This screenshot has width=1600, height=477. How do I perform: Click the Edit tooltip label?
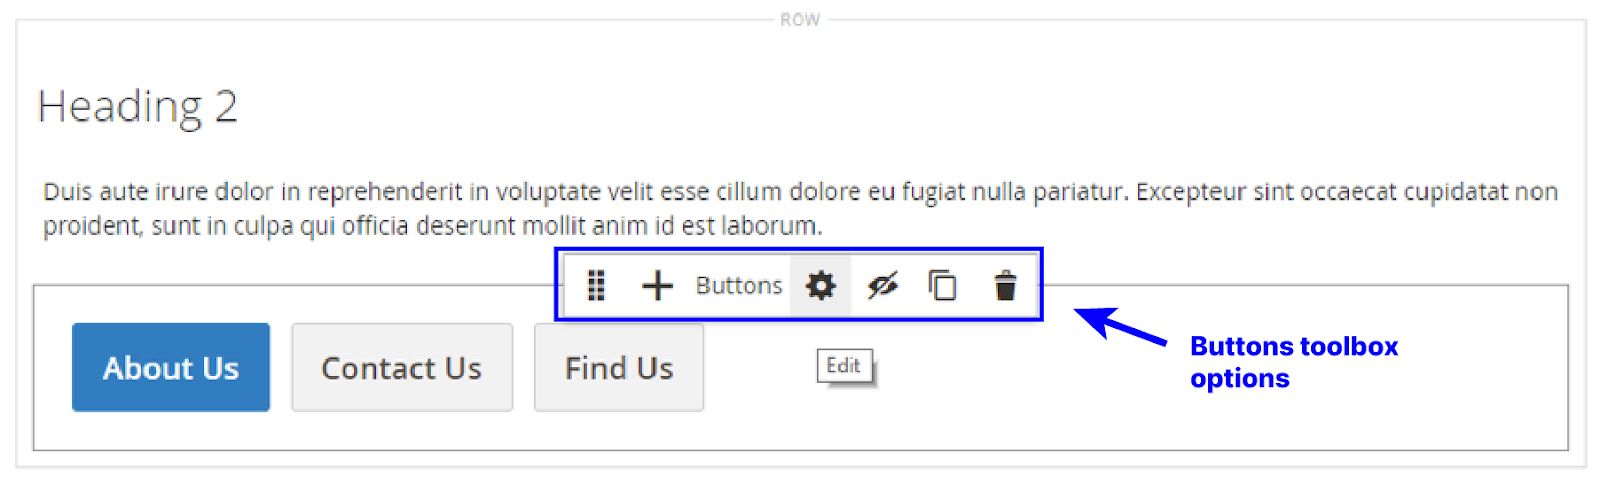pos(843,366)
